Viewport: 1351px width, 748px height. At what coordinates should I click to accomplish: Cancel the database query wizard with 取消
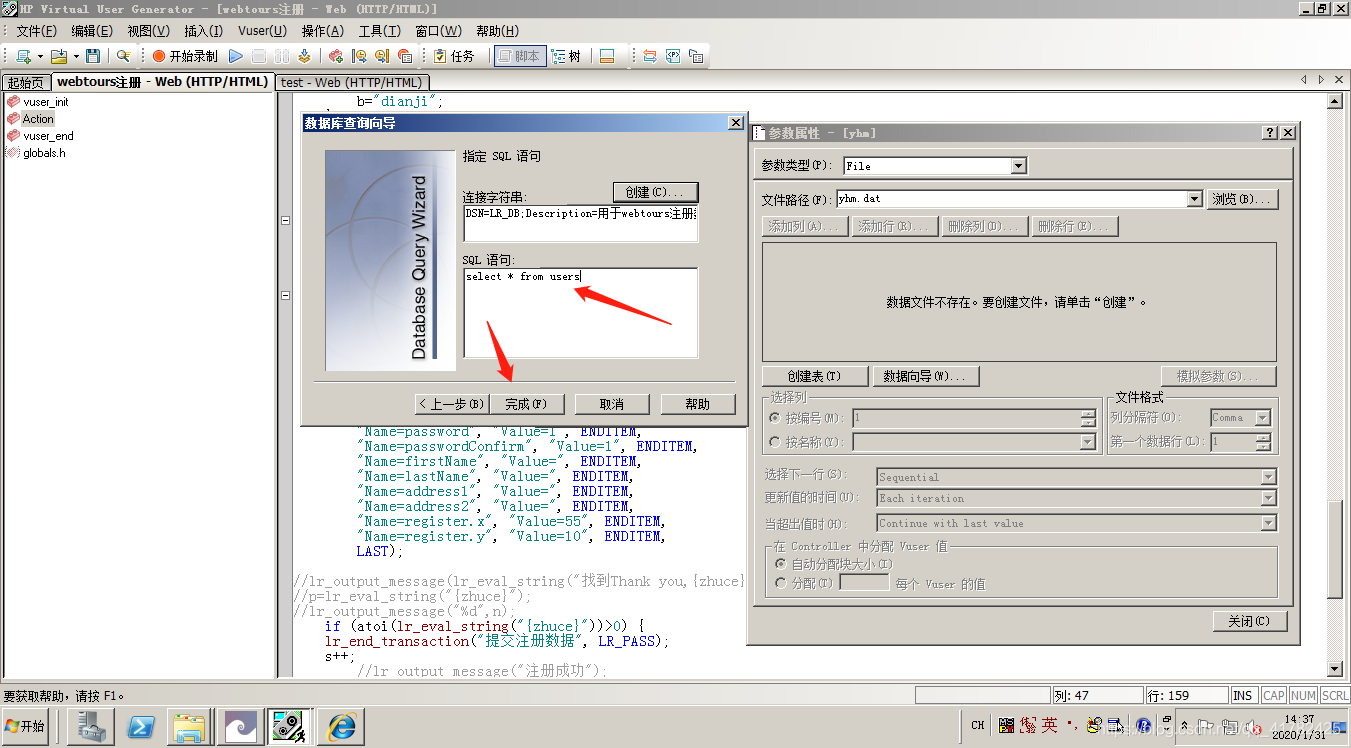coord(612,404)
